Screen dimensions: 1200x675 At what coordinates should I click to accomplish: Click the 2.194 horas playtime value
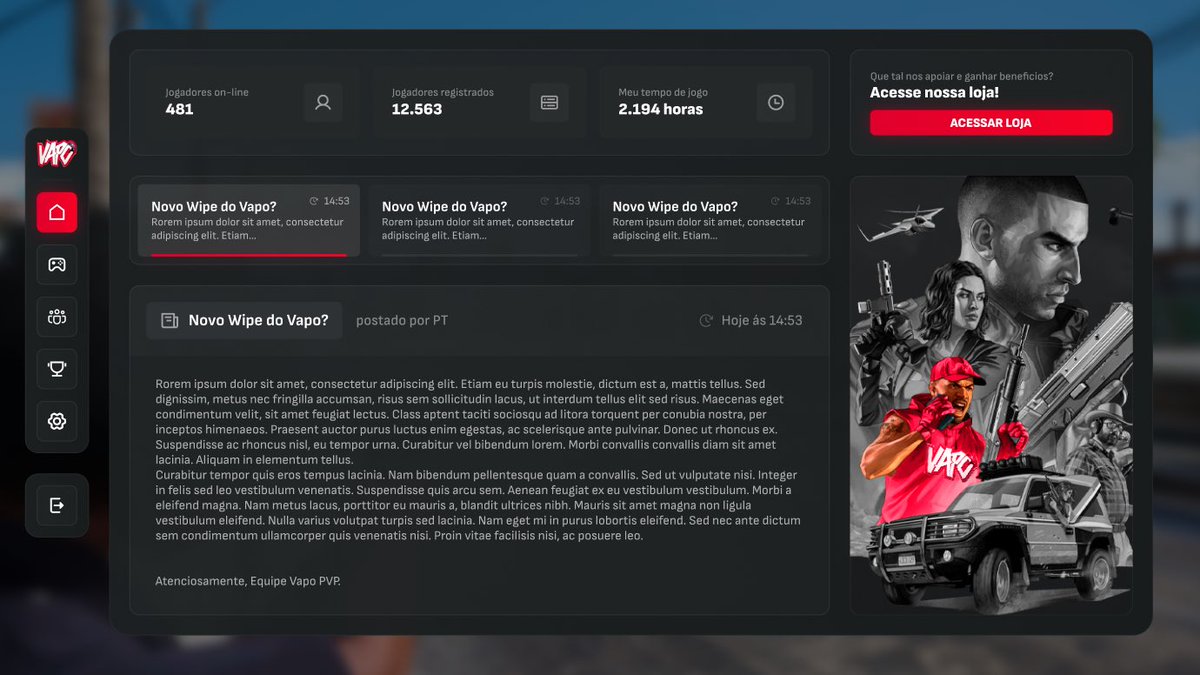[x=661, y=109]
